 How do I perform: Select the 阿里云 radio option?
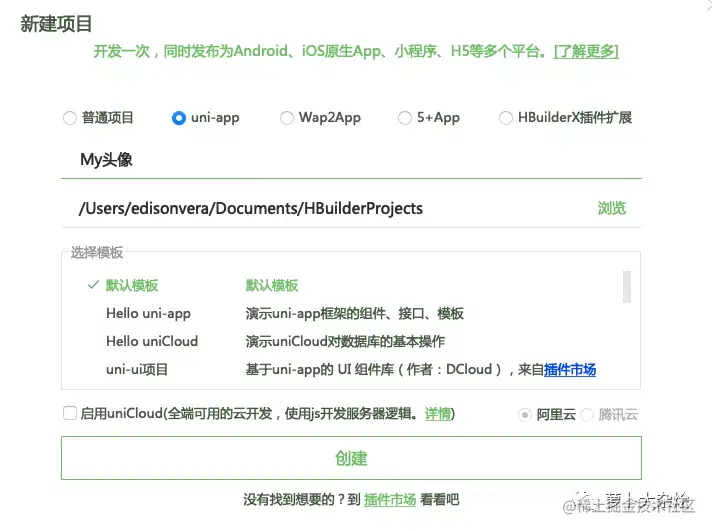(x=524, y=415)
